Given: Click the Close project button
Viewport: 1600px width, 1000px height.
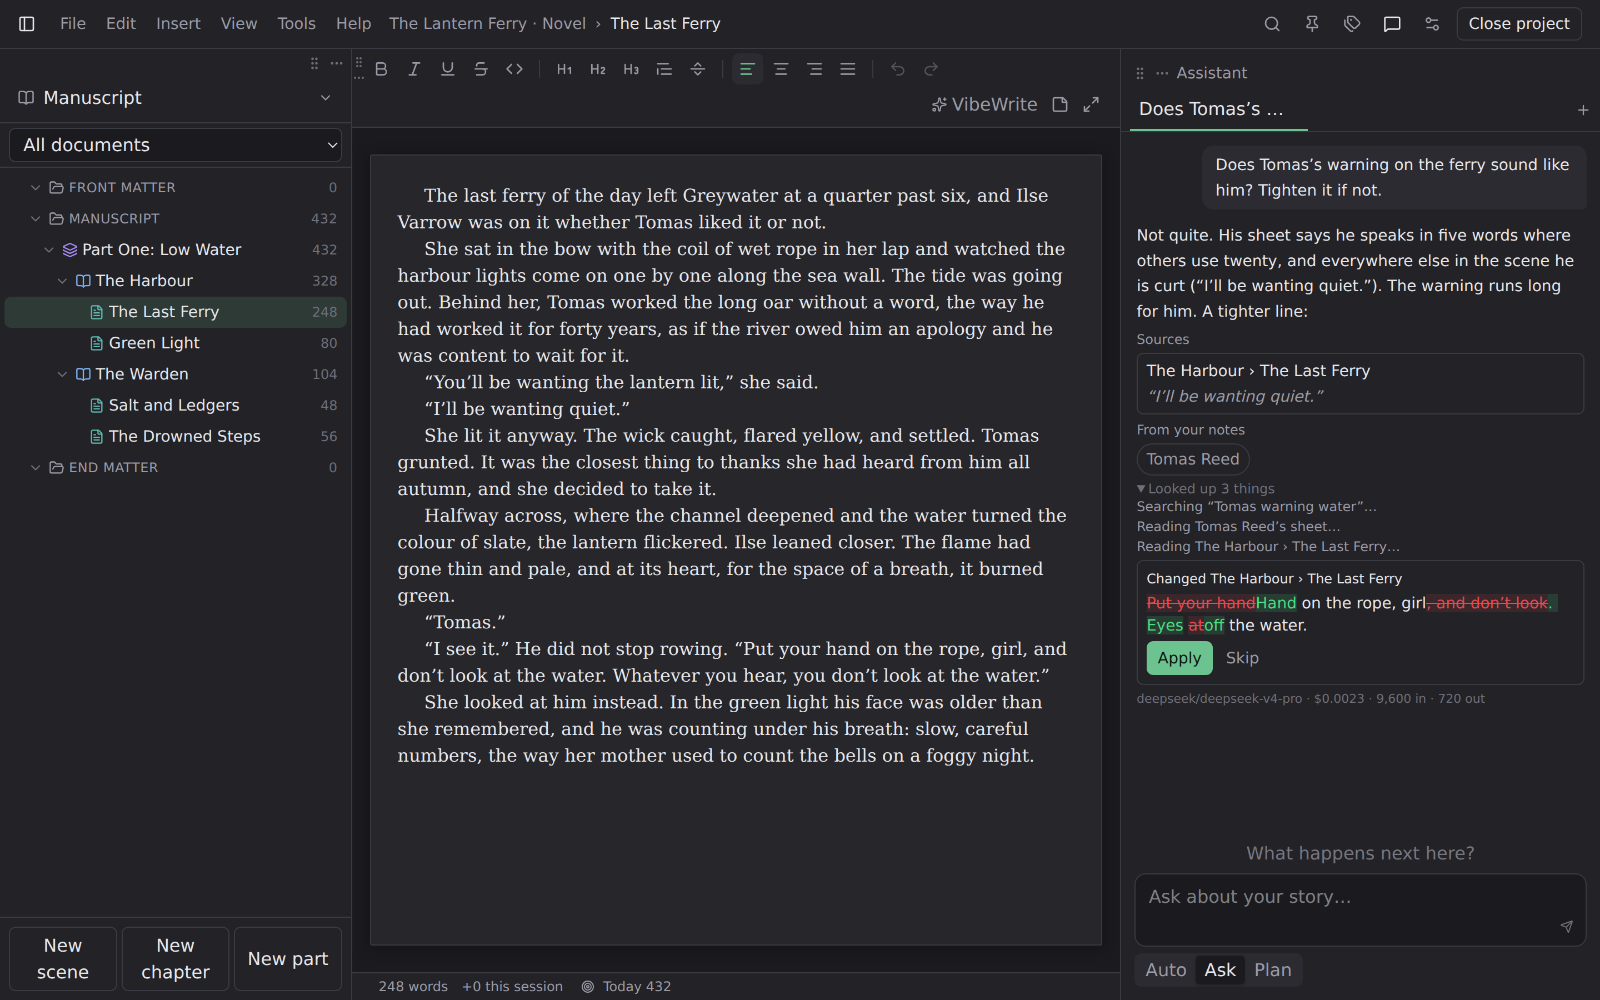Looking at the screenshot, I should pyautogui.click(x=1519, y=24).
